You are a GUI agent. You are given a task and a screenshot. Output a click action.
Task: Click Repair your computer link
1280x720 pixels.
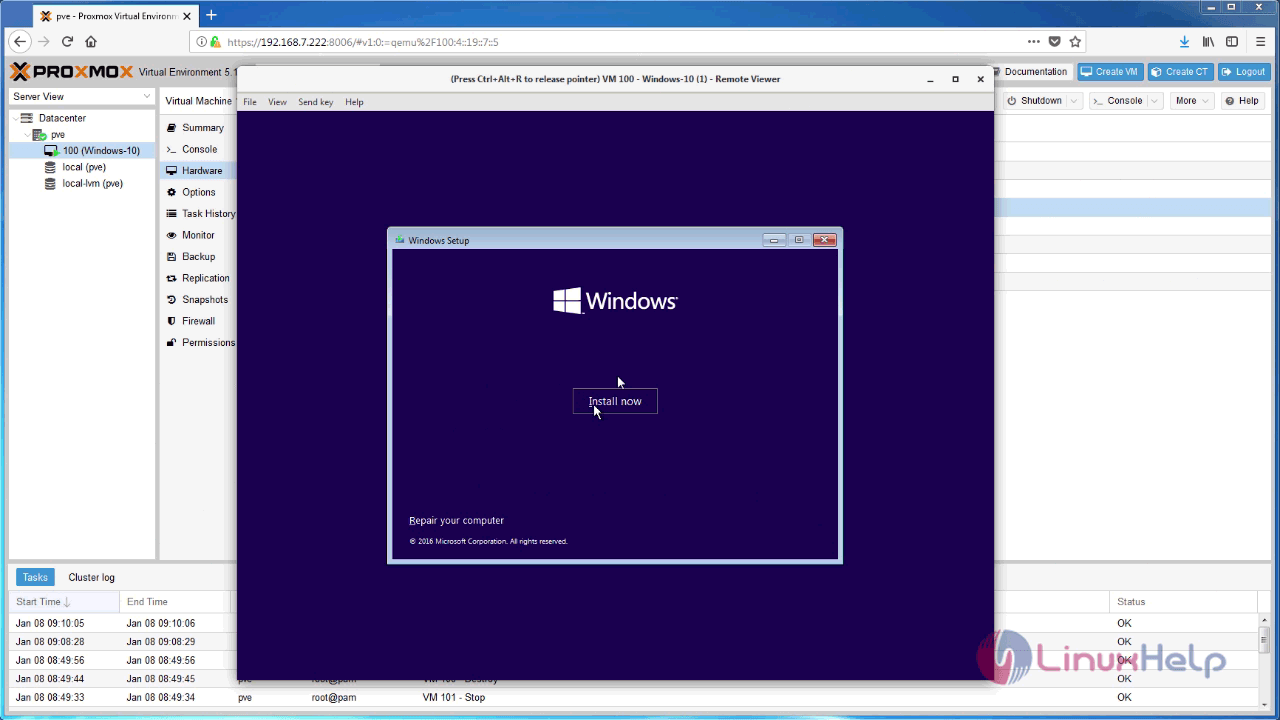pyautogui.click(x=456, y=520)
